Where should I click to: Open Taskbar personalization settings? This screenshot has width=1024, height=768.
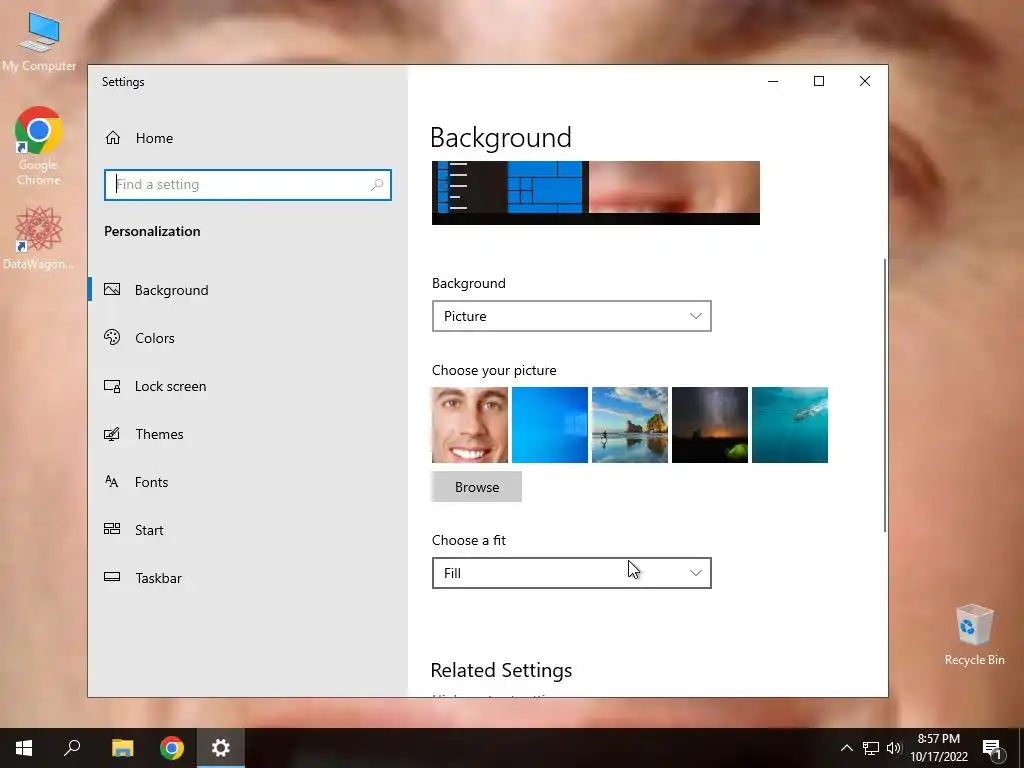pos(248,578)
